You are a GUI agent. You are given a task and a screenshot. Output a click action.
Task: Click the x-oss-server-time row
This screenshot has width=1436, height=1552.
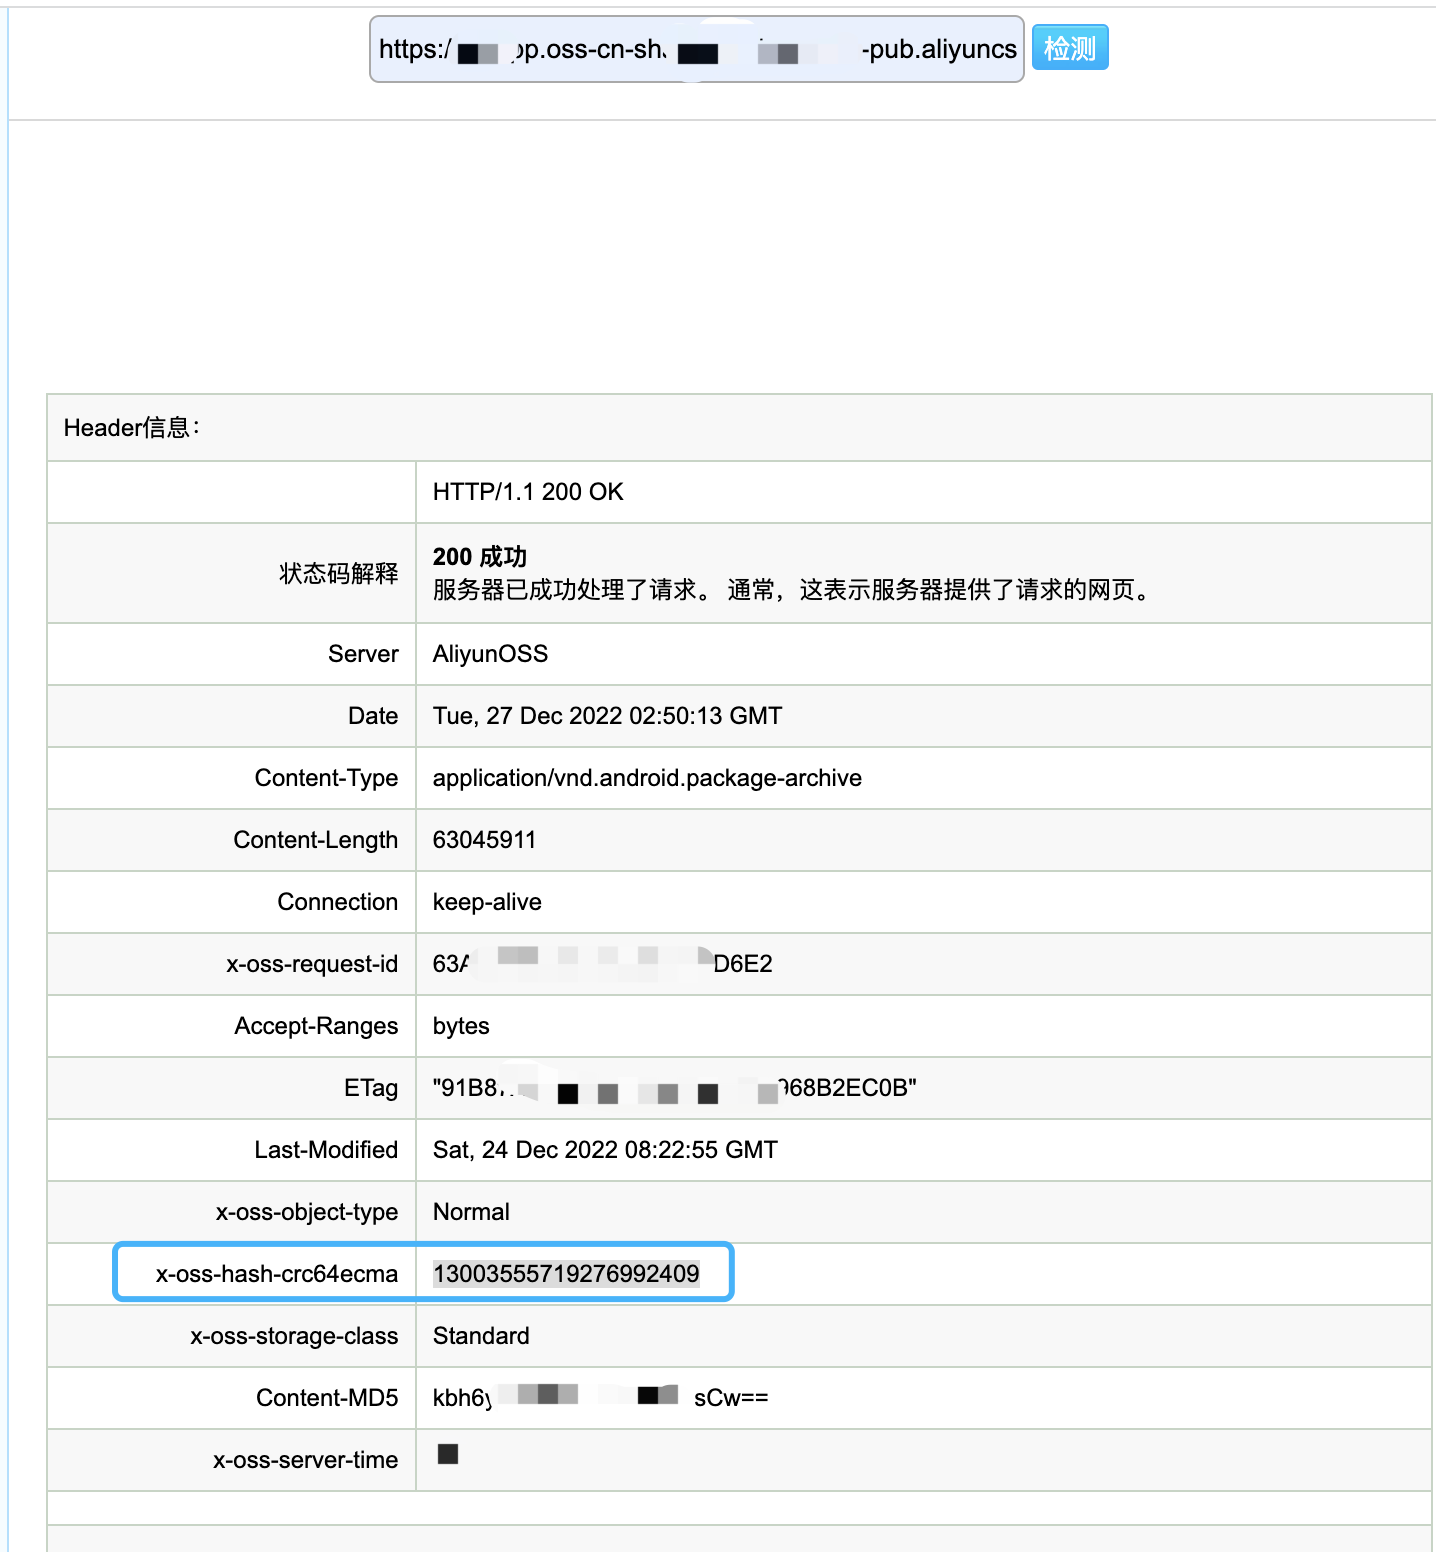click(446, 1459)
